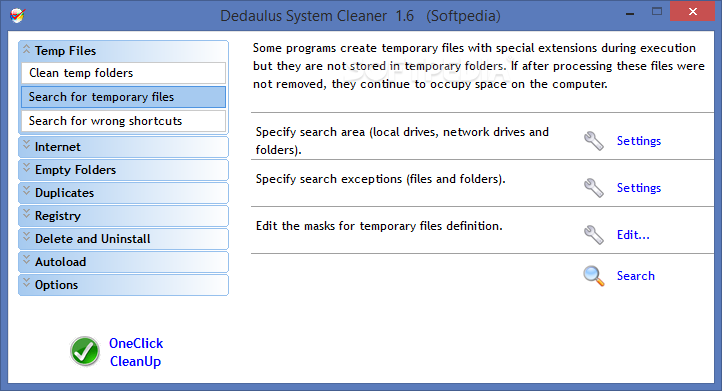Open the Autoload category header
The image size is (722, 391).
tap(123, 262)
